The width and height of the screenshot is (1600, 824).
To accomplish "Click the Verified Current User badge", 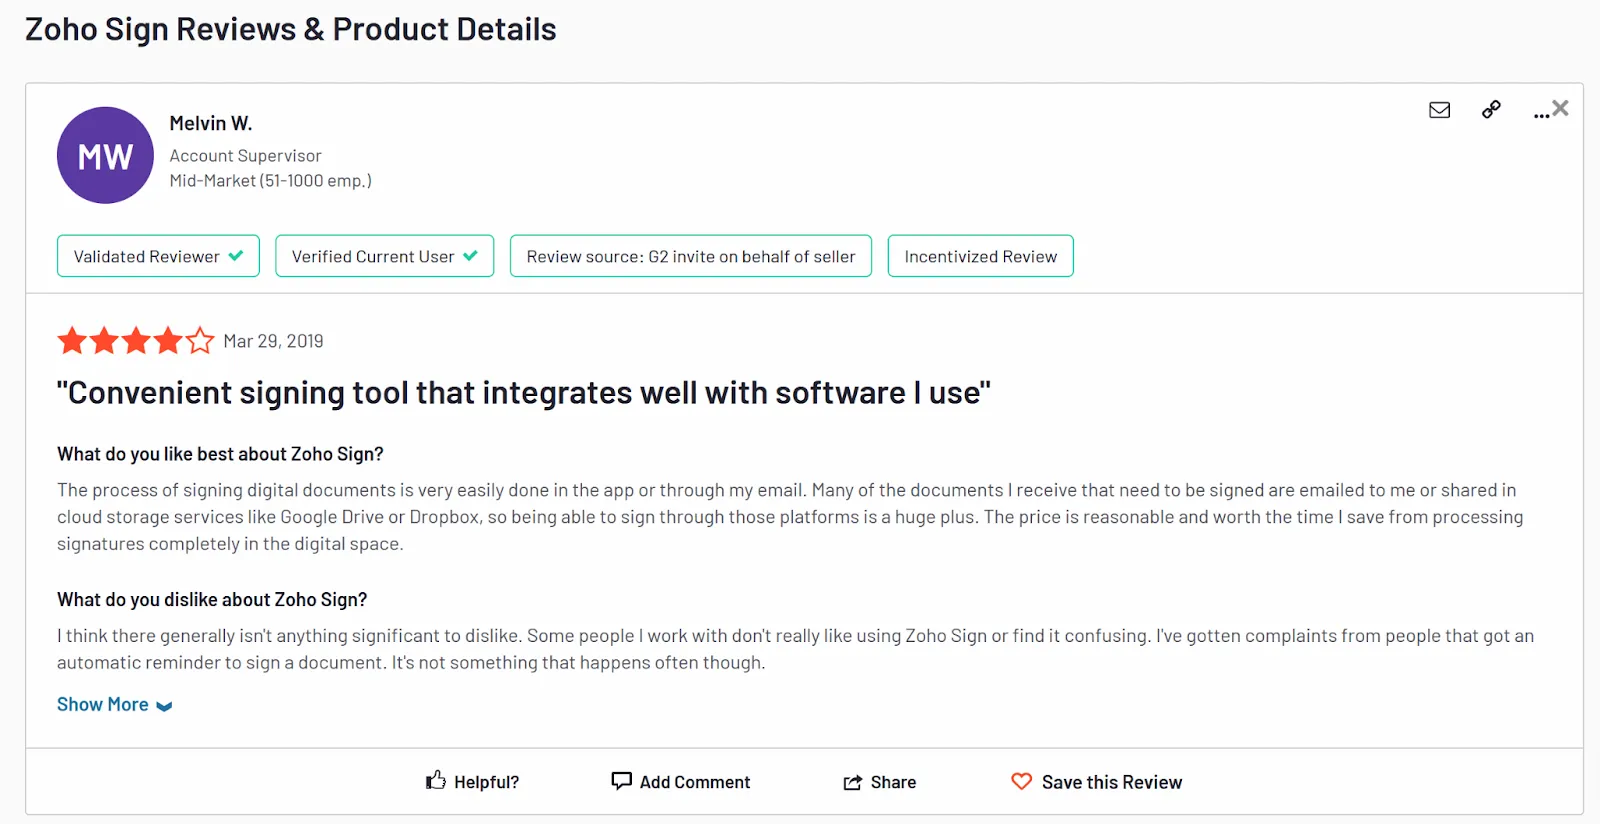I will [x=385, y=256].
